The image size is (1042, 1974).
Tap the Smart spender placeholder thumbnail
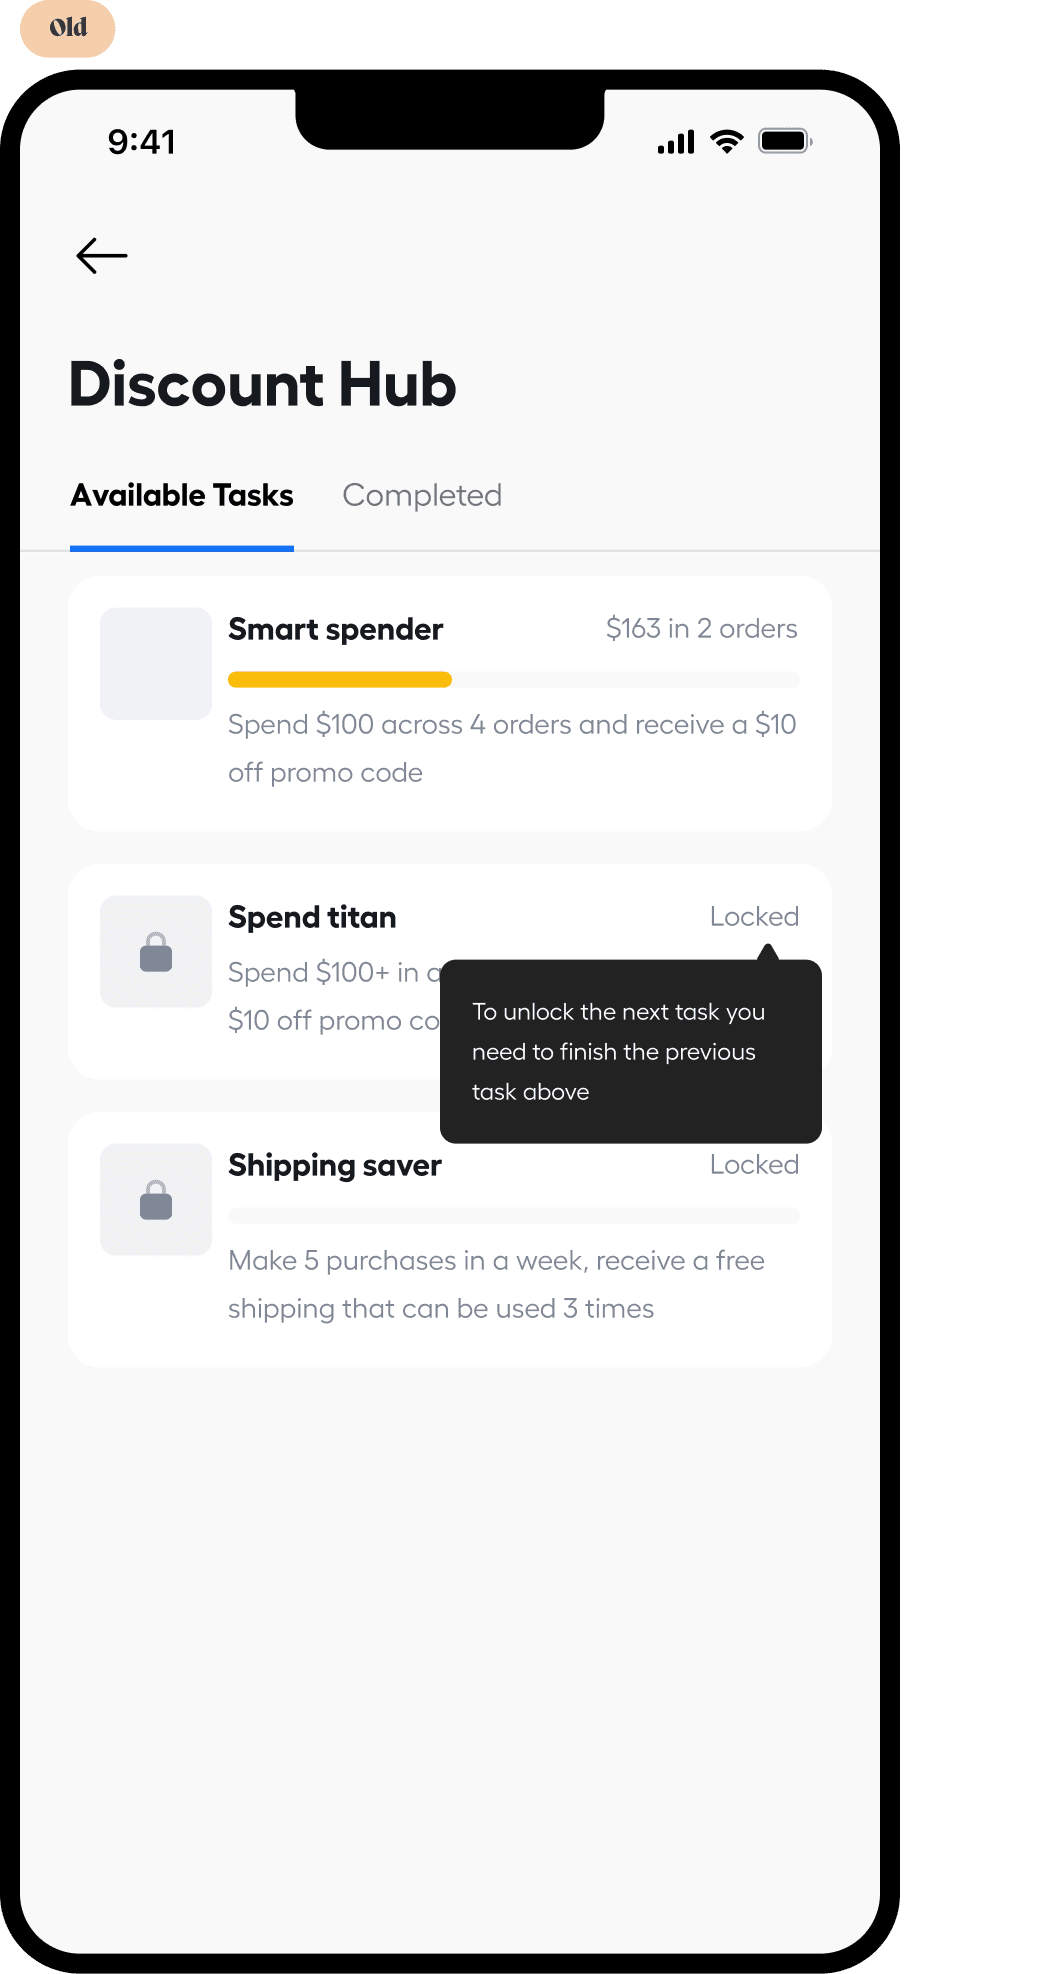point(156,664)
